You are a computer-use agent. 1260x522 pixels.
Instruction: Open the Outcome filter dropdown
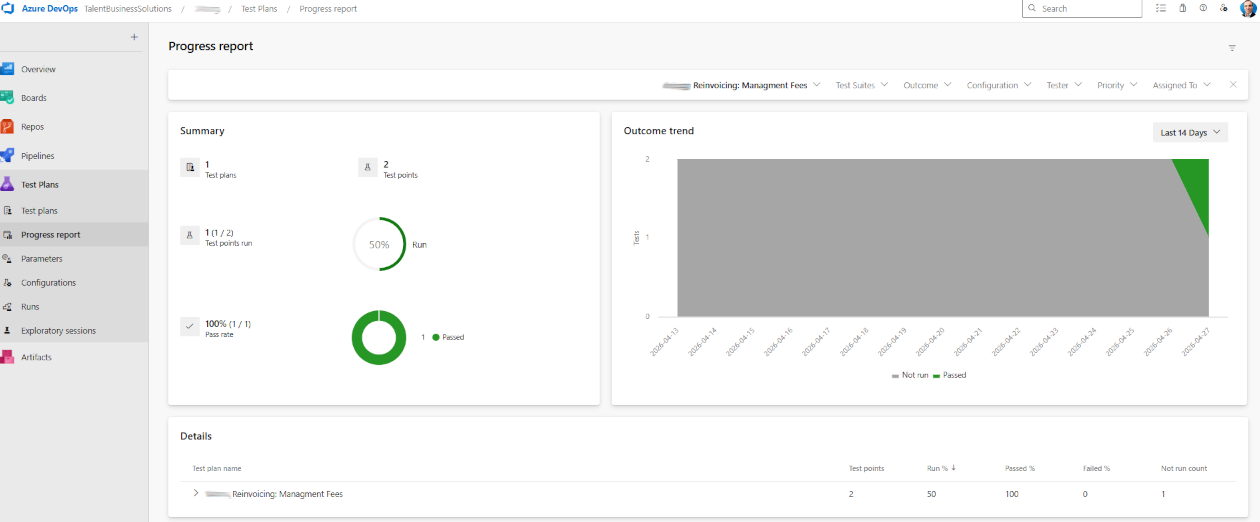pyautogui.click(x=927, y=85)
